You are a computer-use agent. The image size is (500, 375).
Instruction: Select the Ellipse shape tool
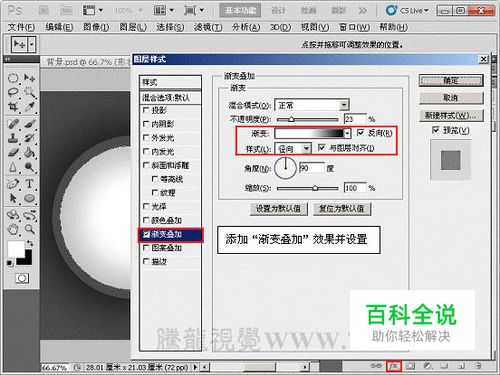click(29, 198)
